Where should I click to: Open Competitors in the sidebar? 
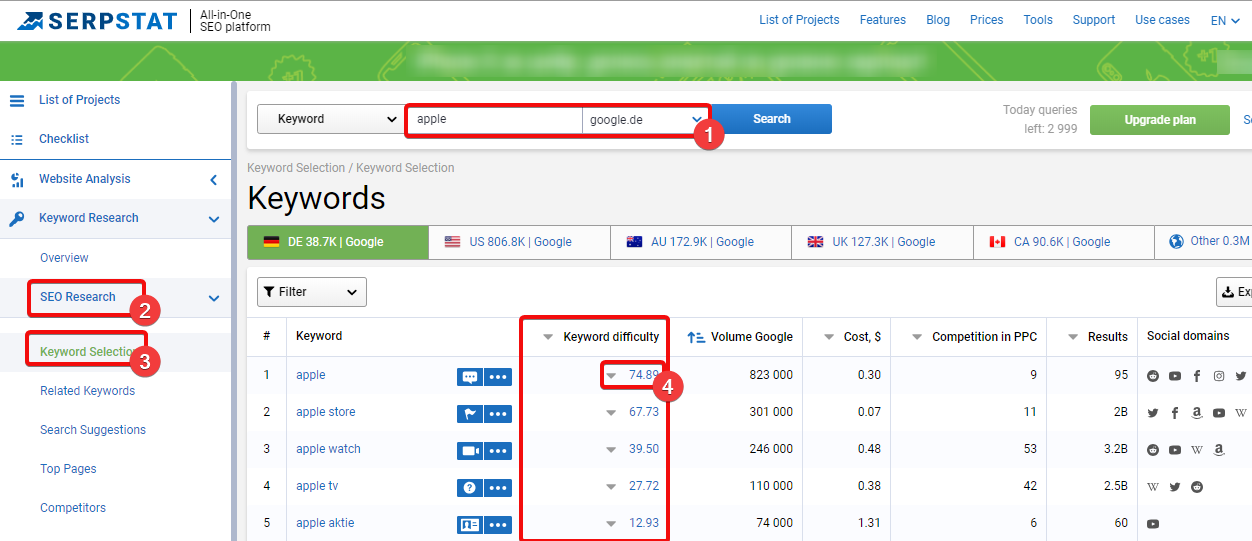pyautogui.click(x=73, y=508)
